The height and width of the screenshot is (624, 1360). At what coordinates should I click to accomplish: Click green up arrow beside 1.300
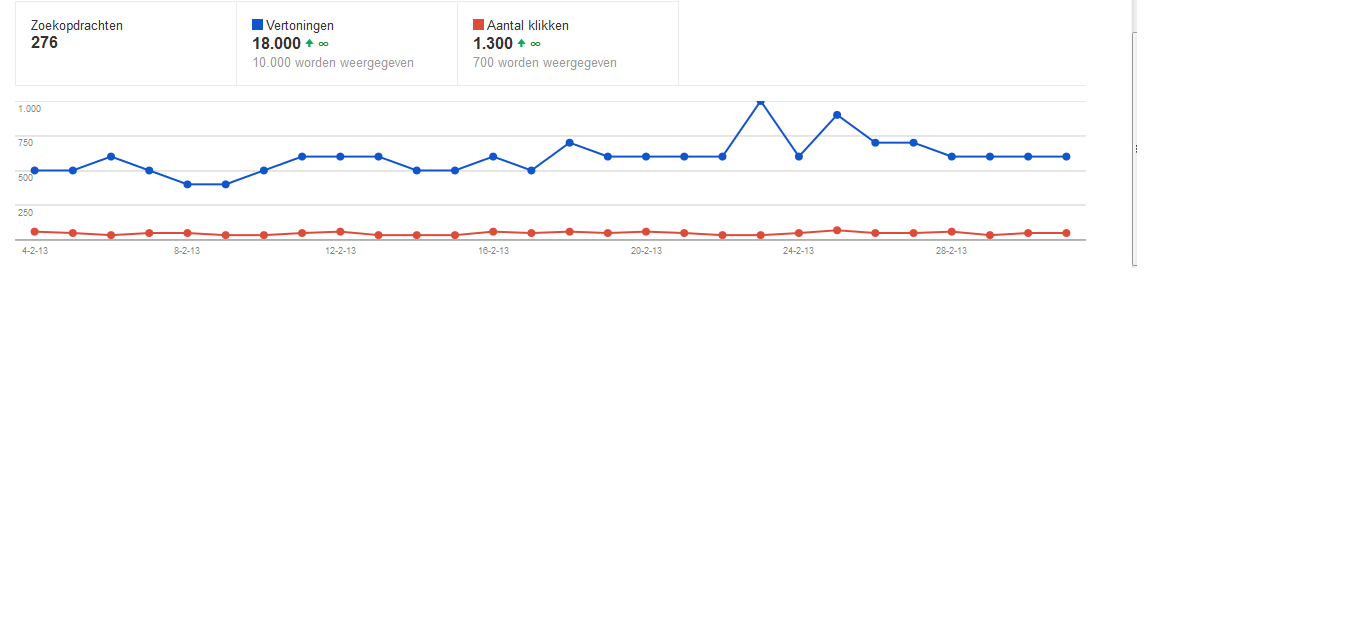click(x=521, y=44)
